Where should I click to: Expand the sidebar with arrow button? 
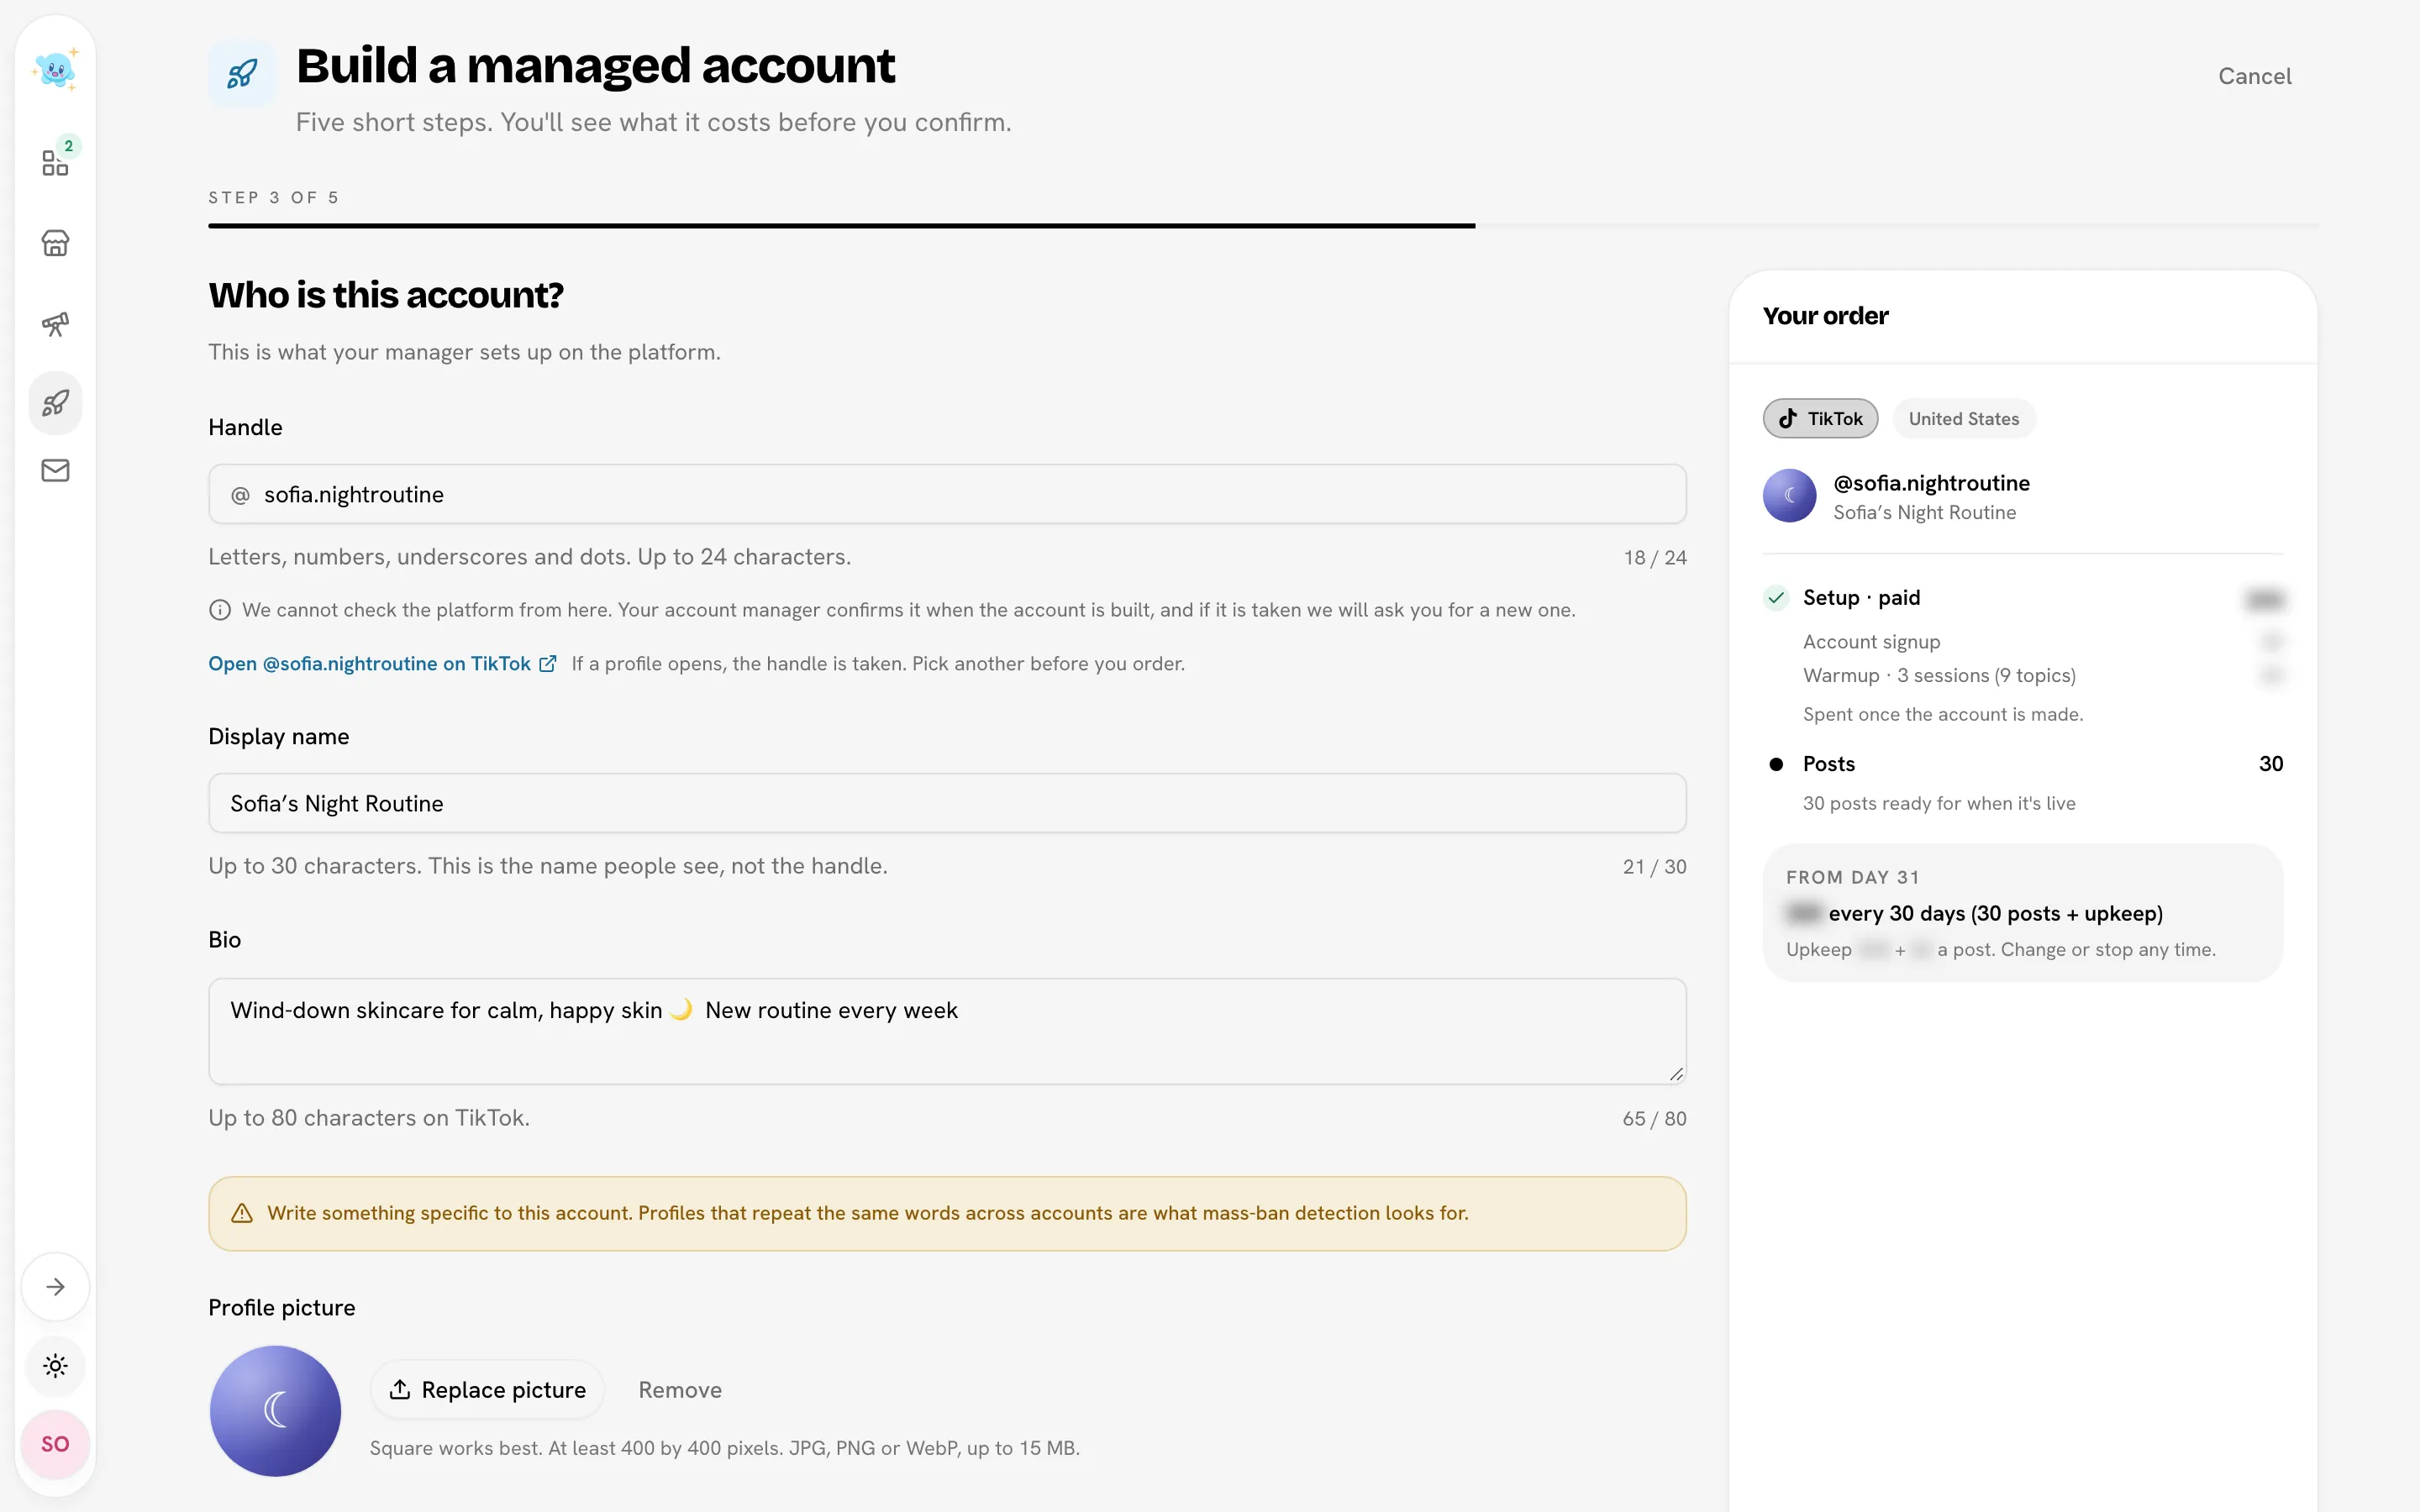click(55, 1287)
